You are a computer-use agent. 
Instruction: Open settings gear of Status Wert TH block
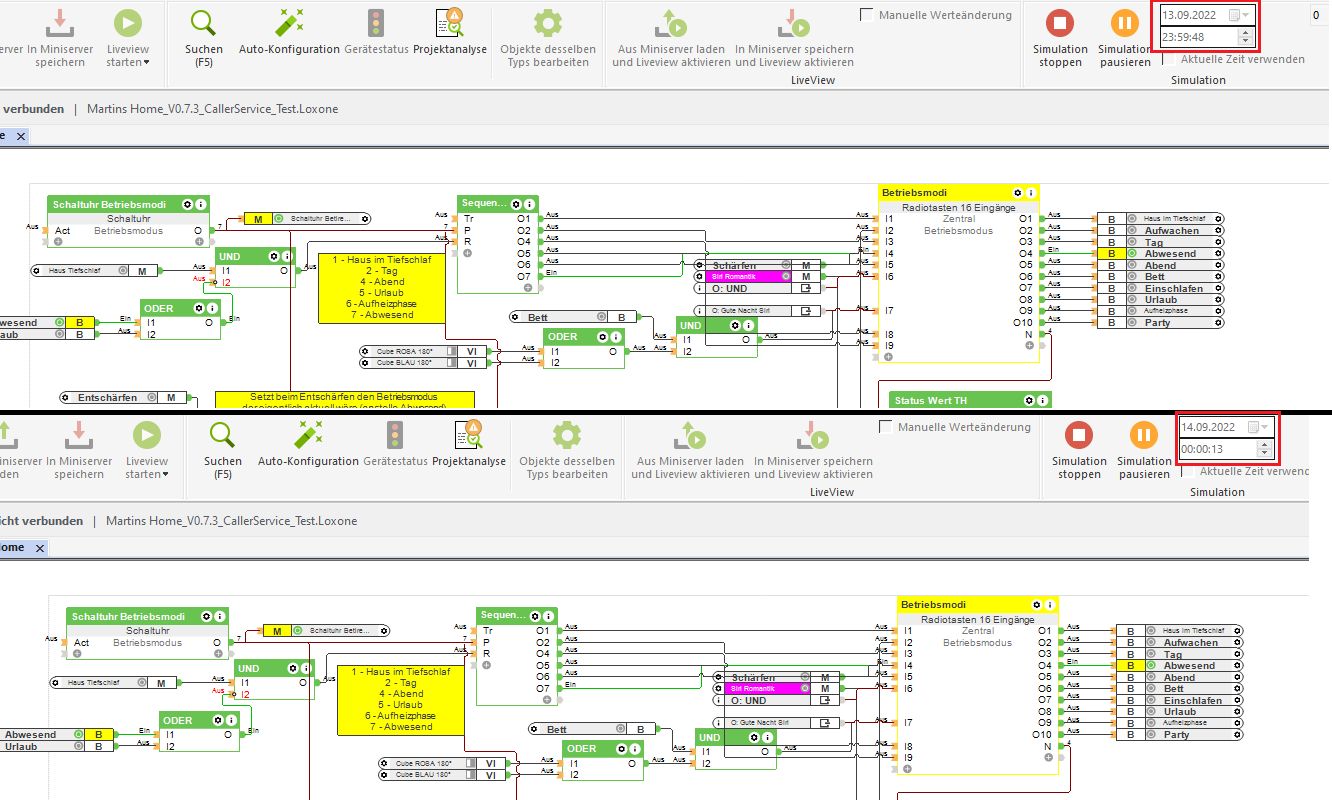click(1030, 400)
